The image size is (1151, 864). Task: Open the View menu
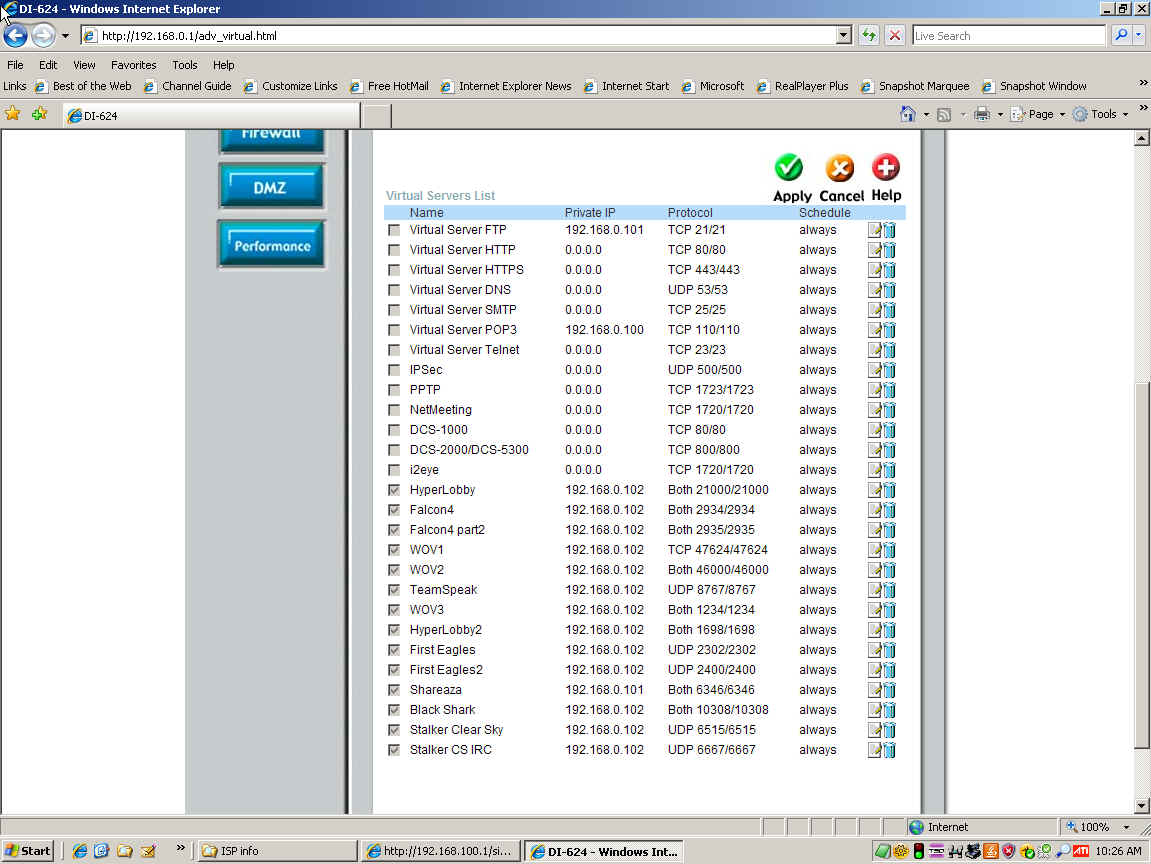coord(84,65)
